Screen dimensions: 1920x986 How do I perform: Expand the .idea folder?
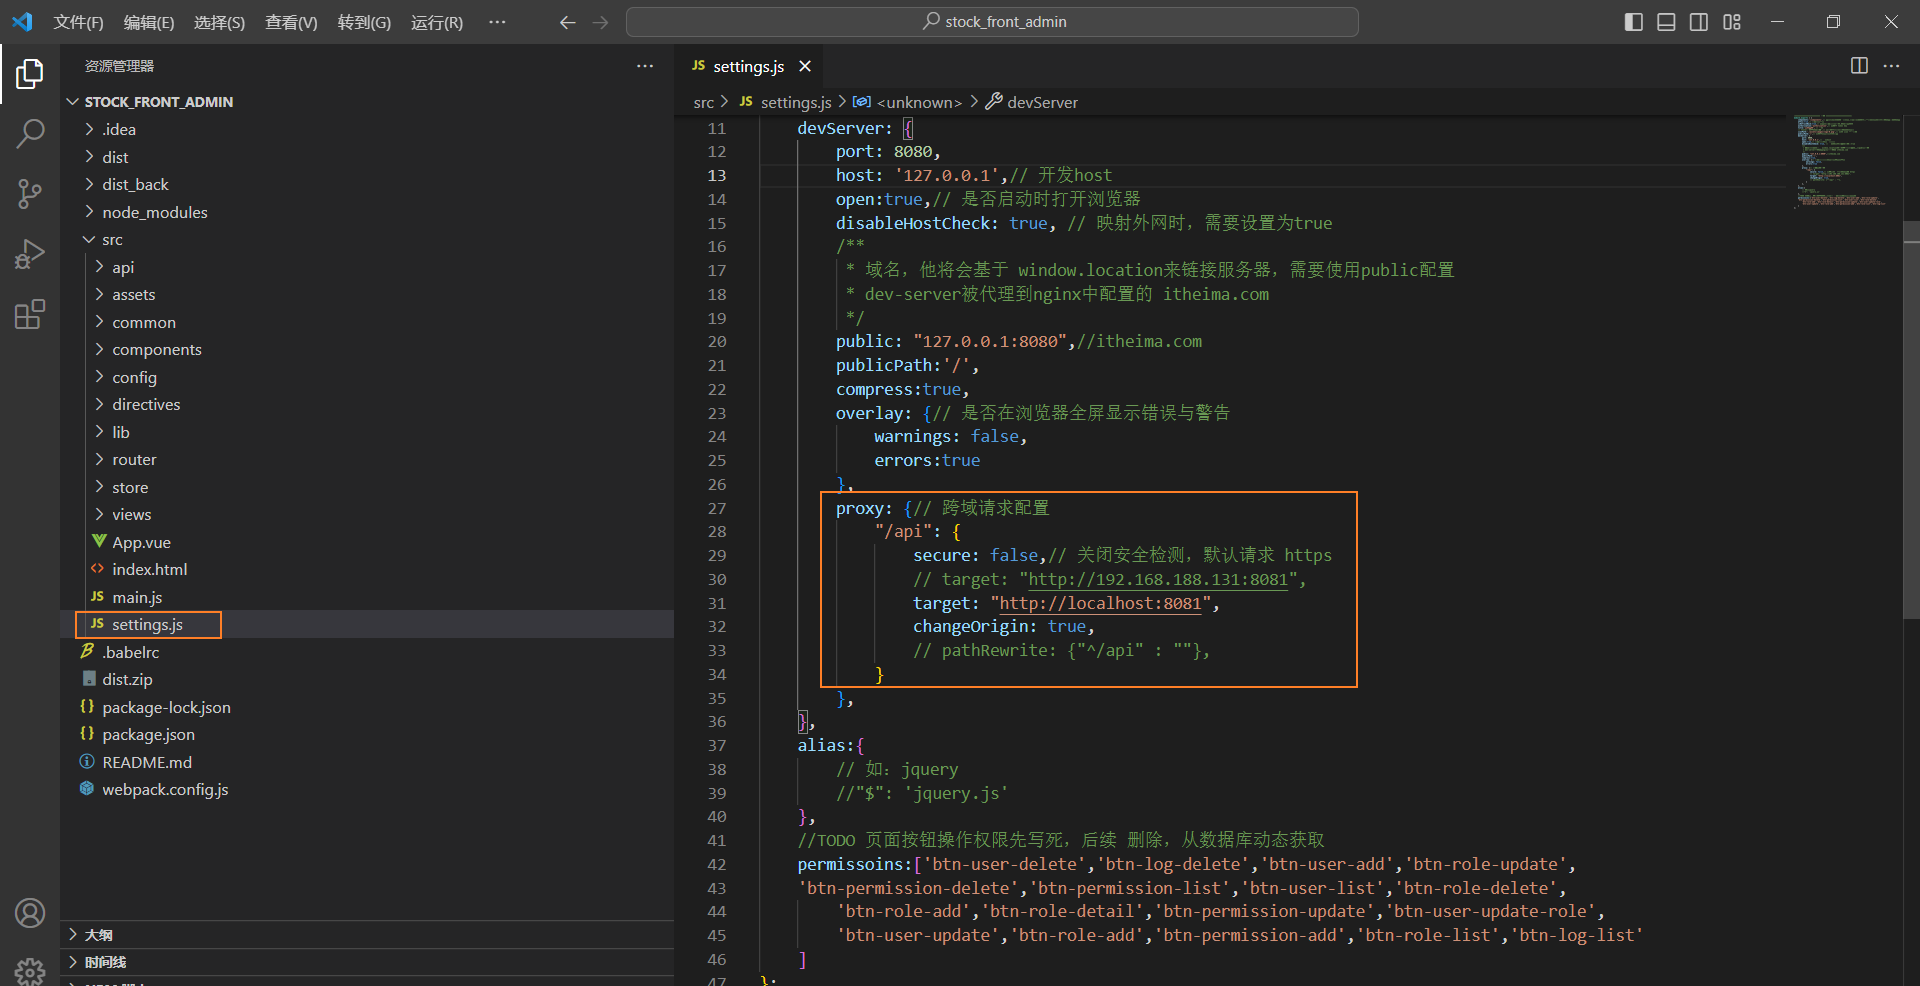pyautogui.click(x=367, y=129)
